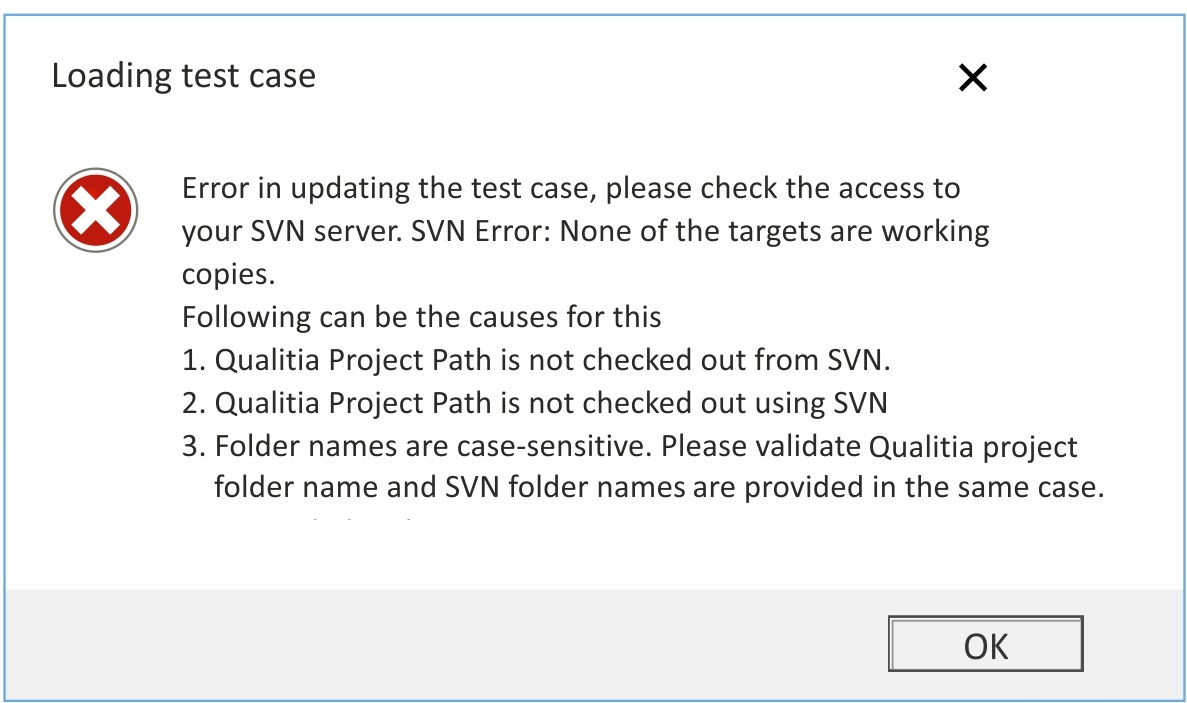Click the red error icon

pyautogui.click(x=95, y=210)
